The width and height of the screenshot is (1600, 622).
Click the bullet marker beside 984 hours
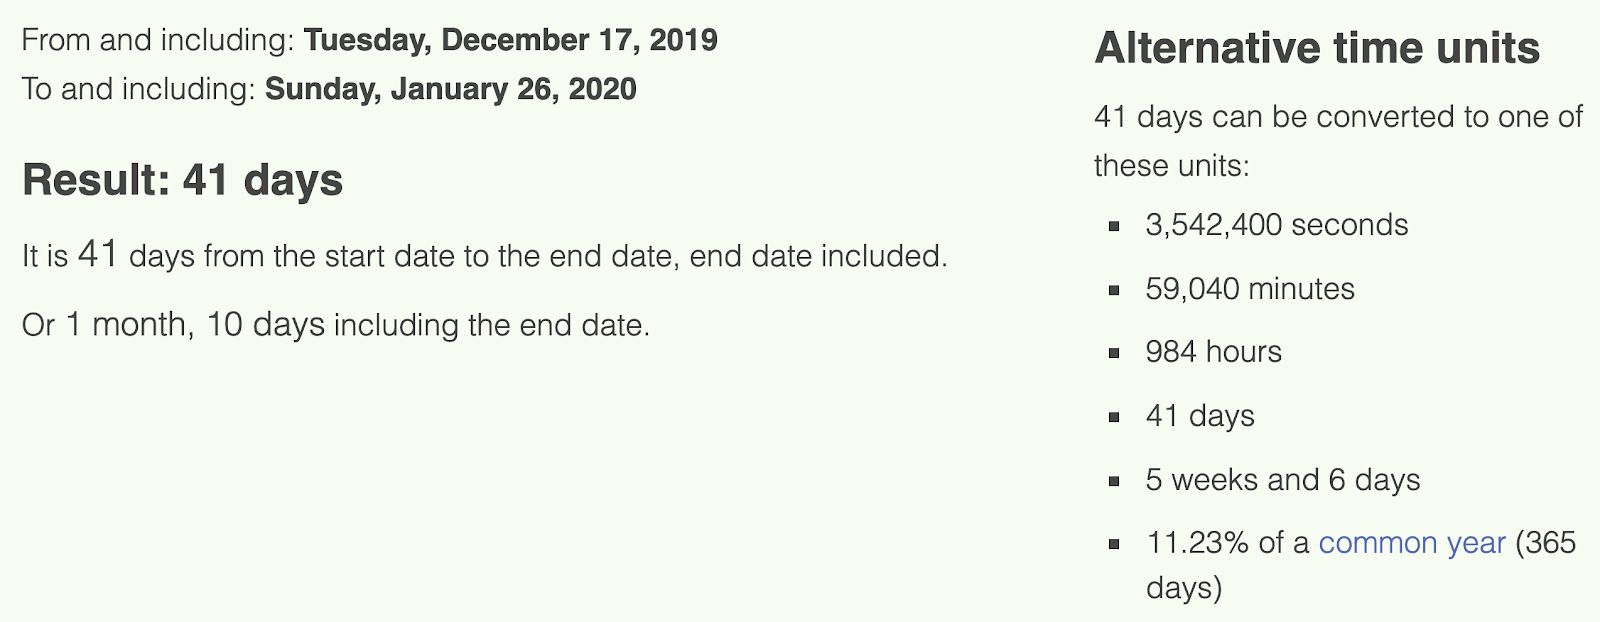point(1114,353)
